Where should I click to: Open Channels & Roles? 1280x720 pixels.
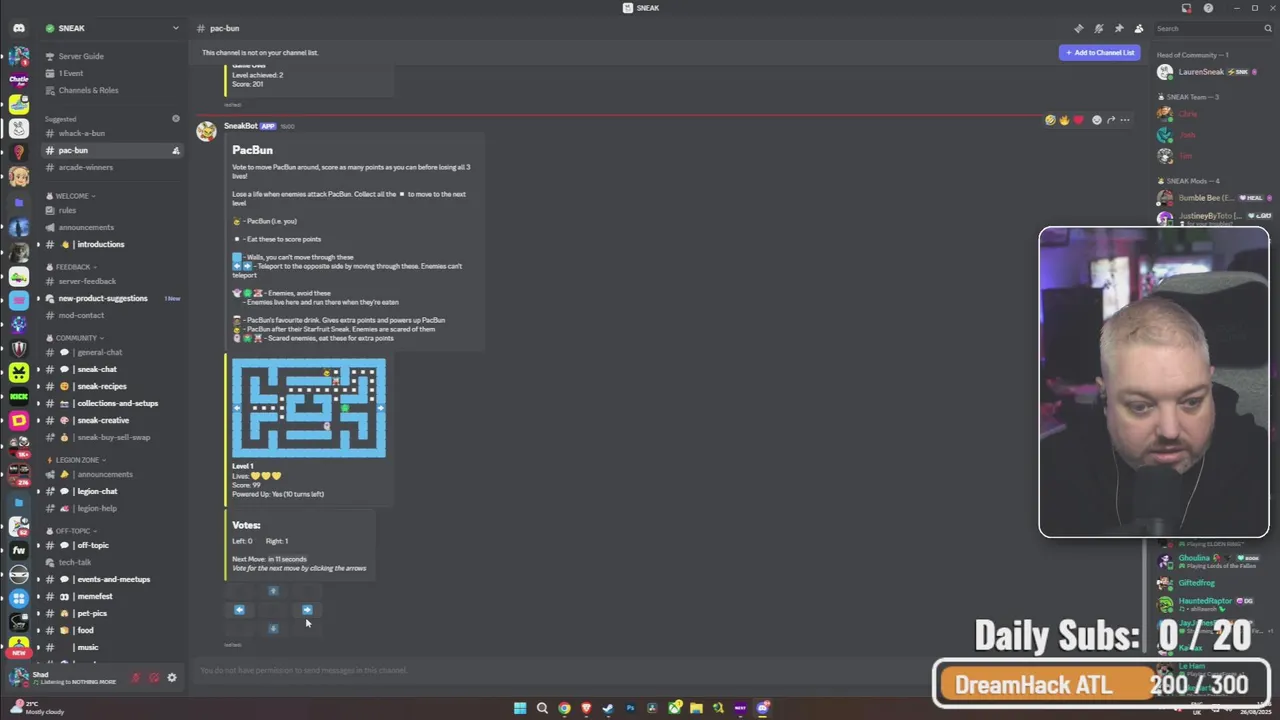110,90
